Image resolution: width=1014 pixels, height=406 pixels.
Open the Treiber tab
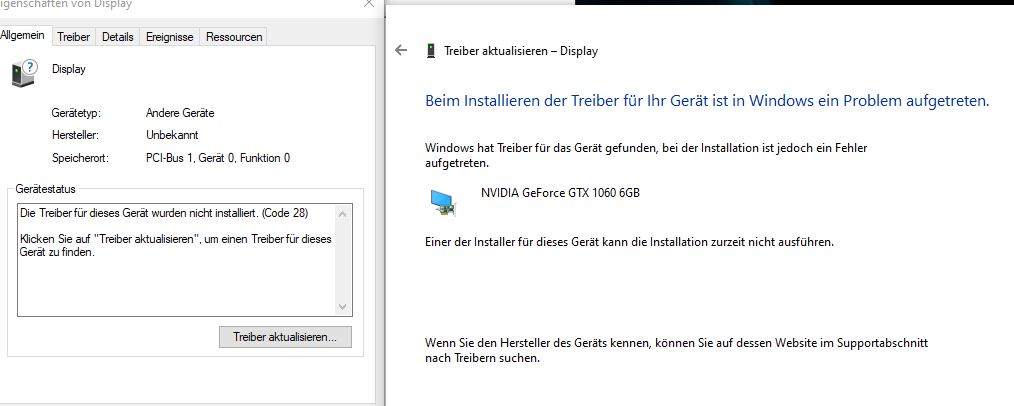(73, 37)
